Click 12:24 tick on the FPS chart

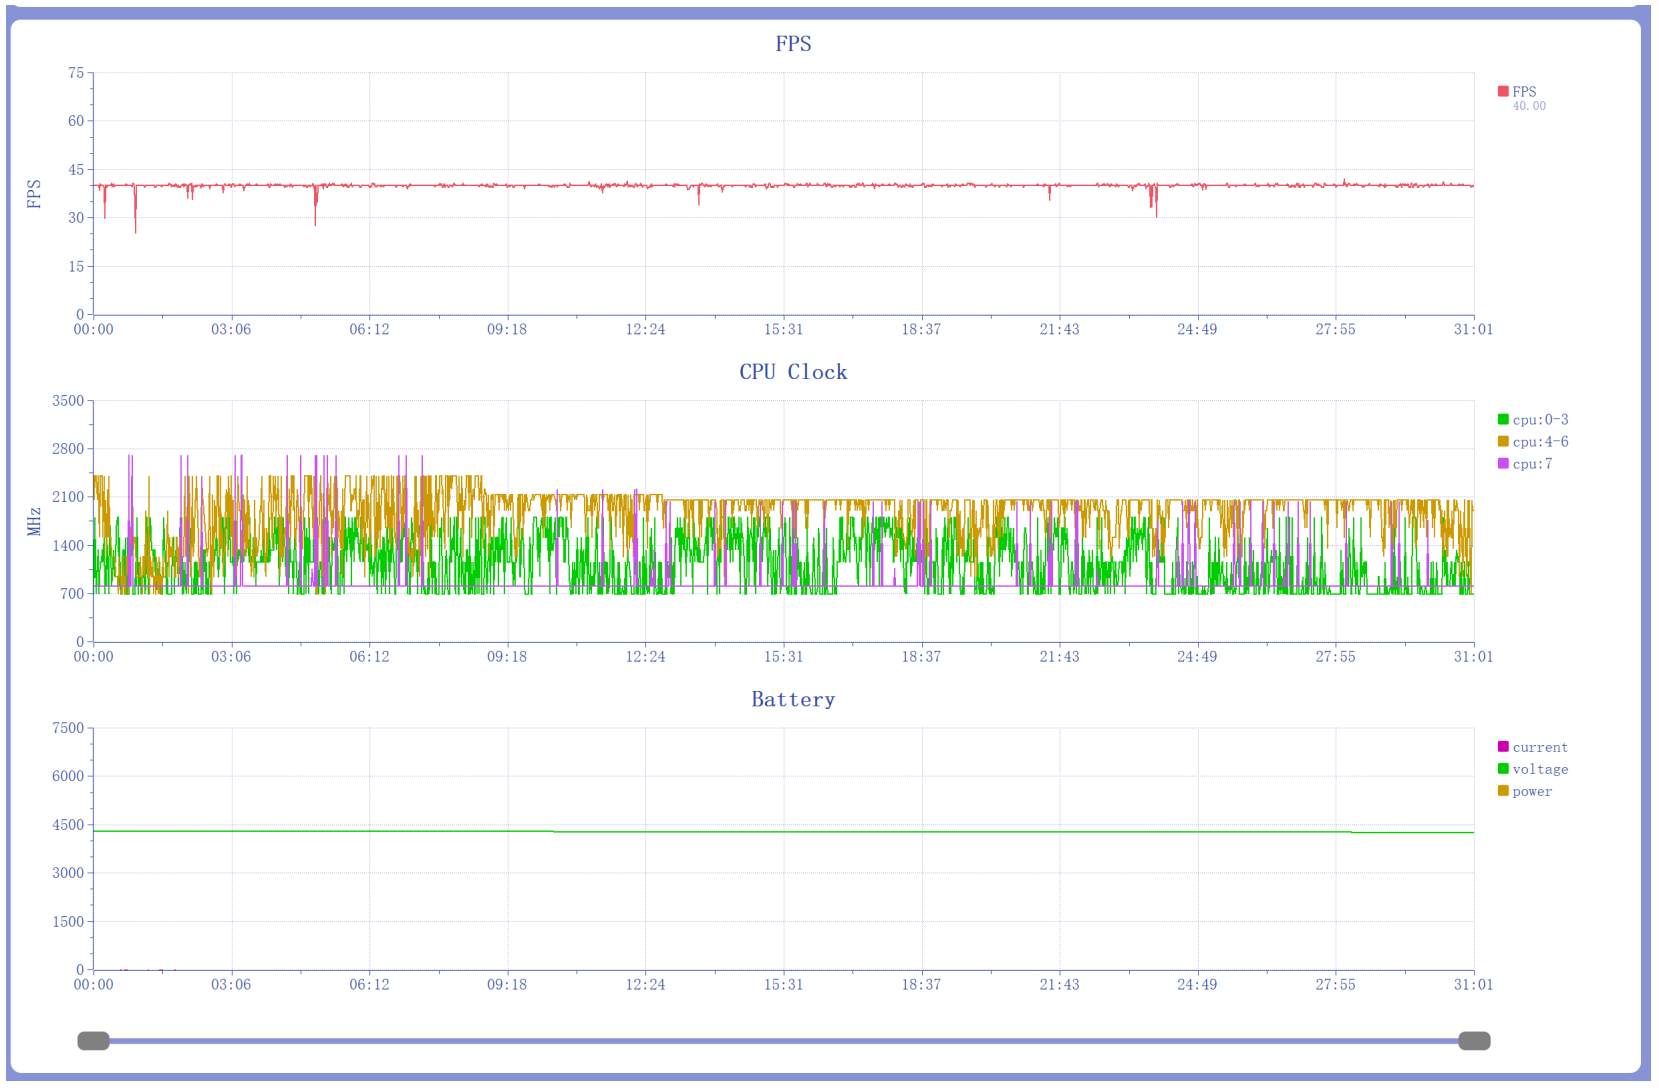pyautogui.click(x=645, y=330)
